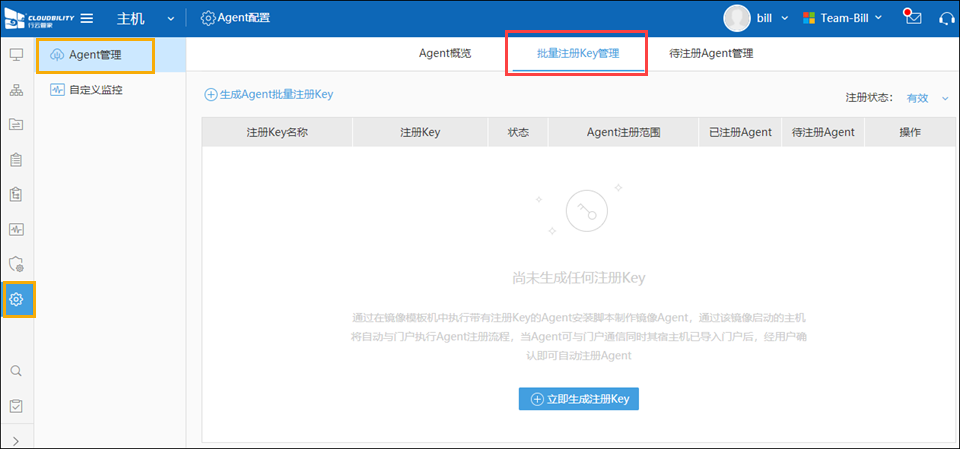960x450 pixels.
Task: Click the 注册Key名称 column header
Action: click(x=277, y=132)
